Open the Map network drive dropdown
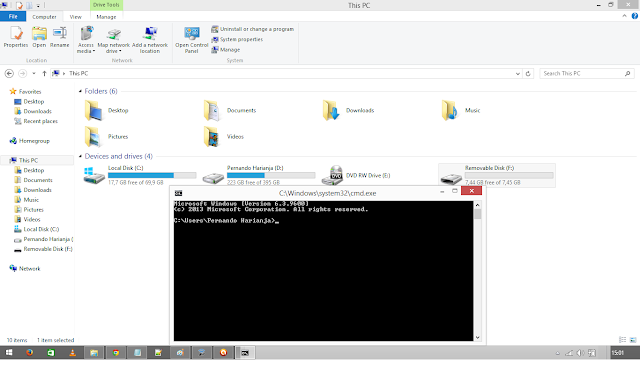 coord(113,40)
